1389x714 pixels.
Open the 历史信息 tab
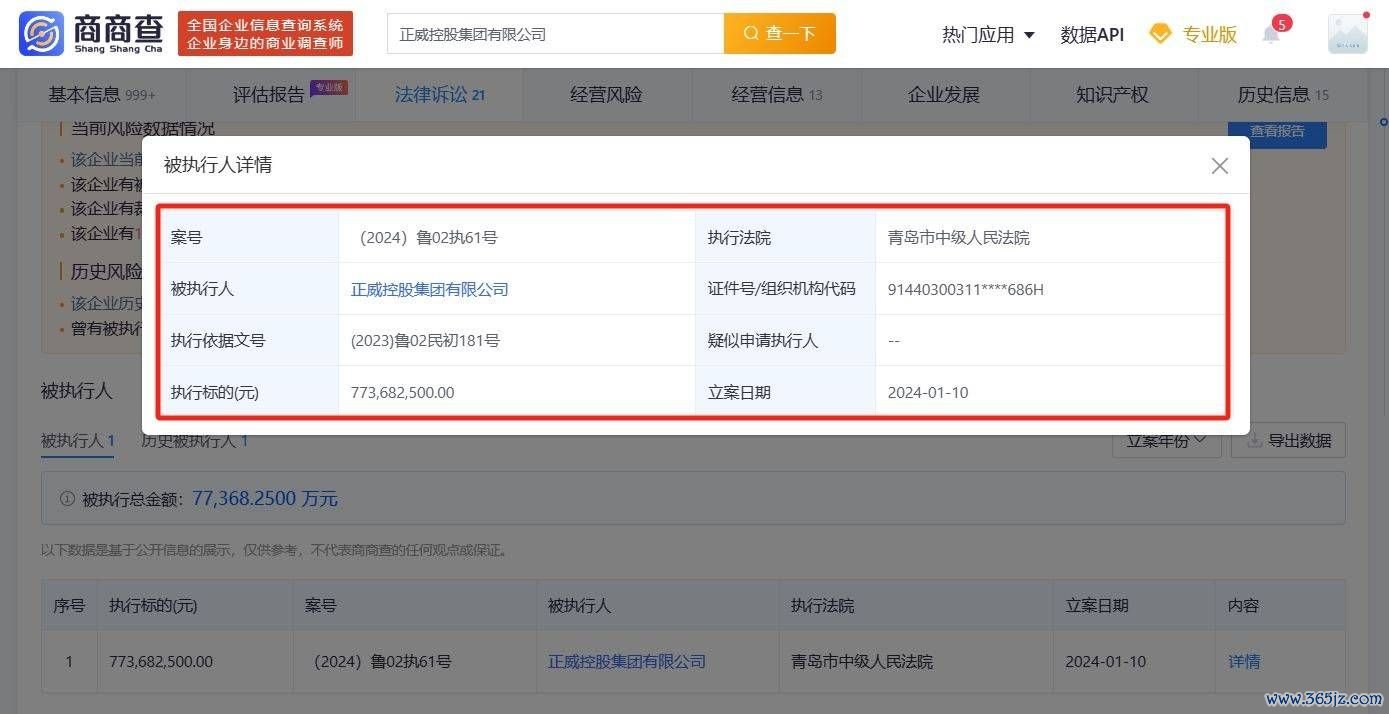click(x=1282, y=95)
